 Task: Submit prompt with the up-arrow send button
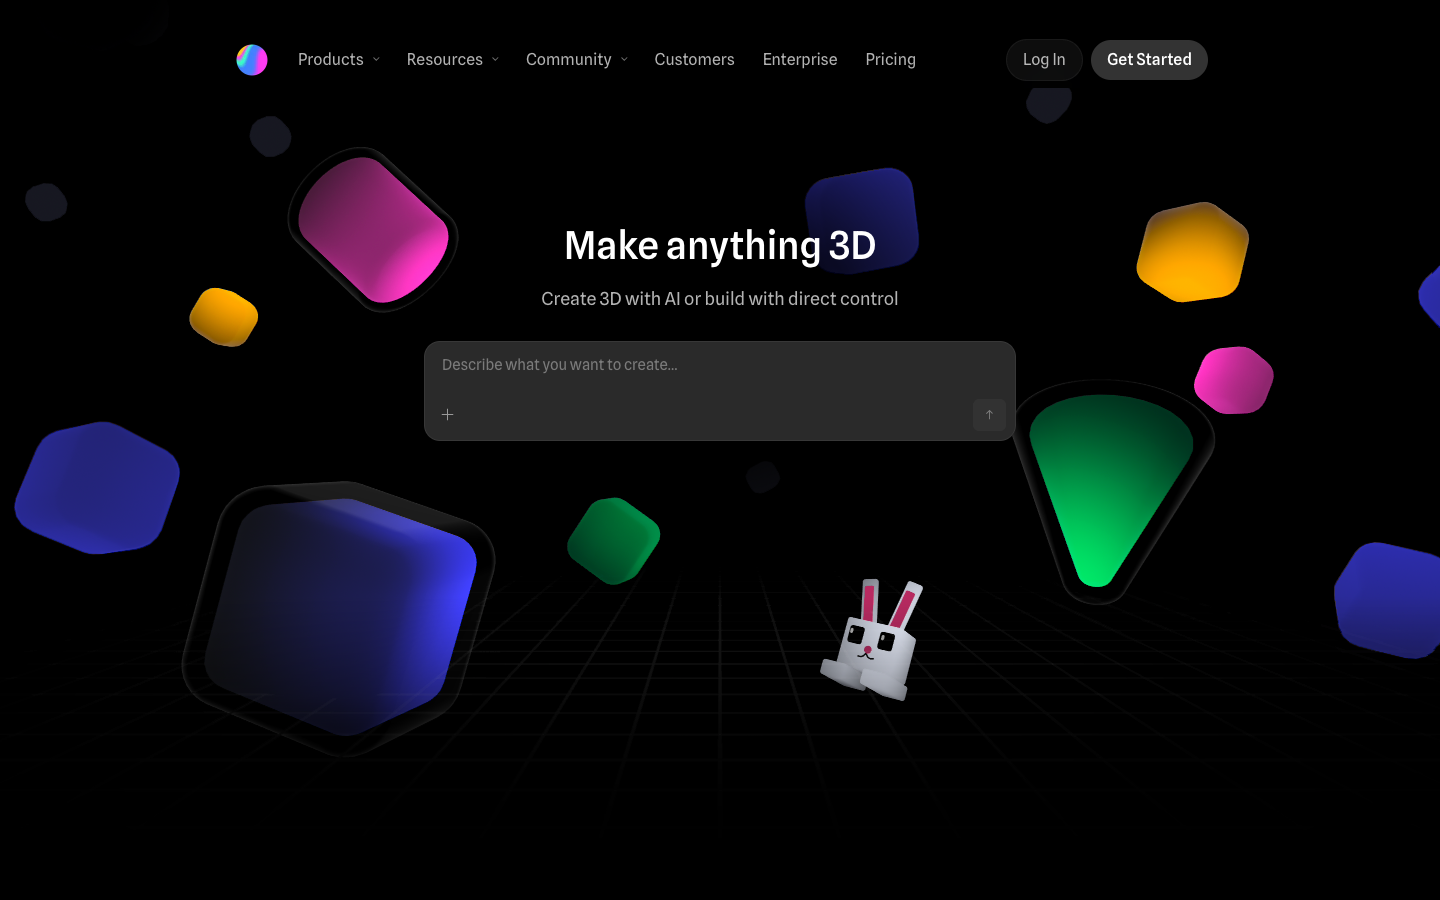point(989,414)
